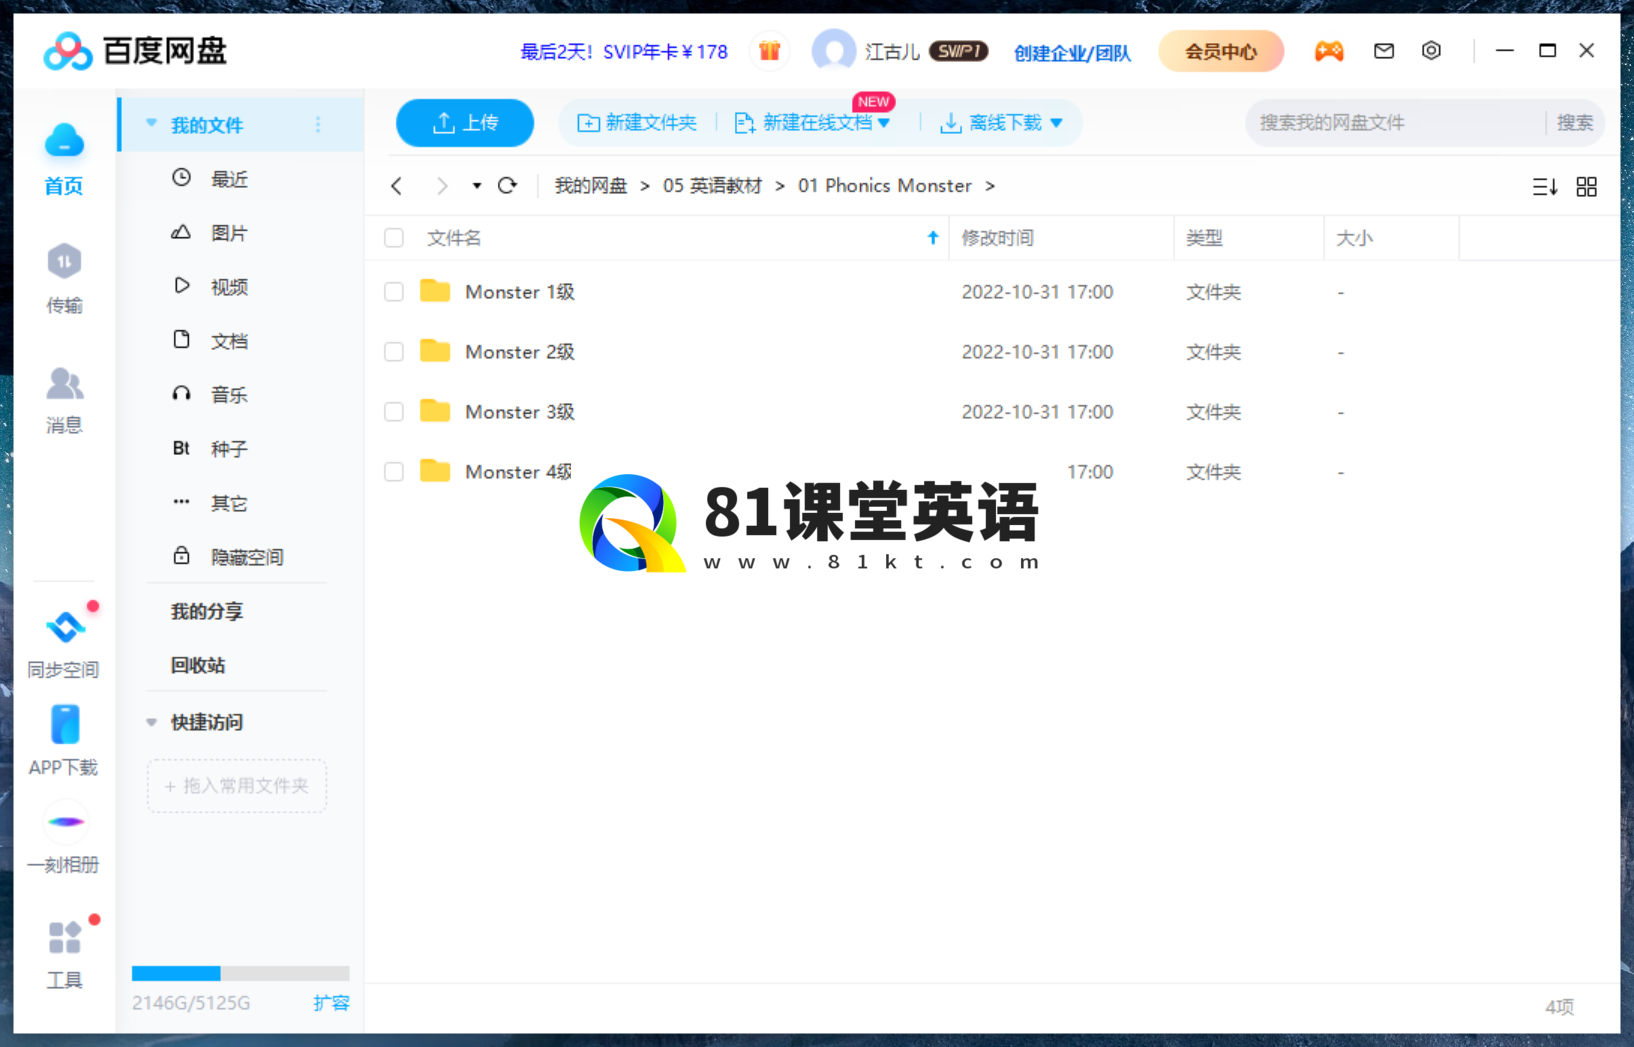This screenshot has width=1634, height=1047.
Task: Open the APP下载 phone icon
Action: click(65, 725)
